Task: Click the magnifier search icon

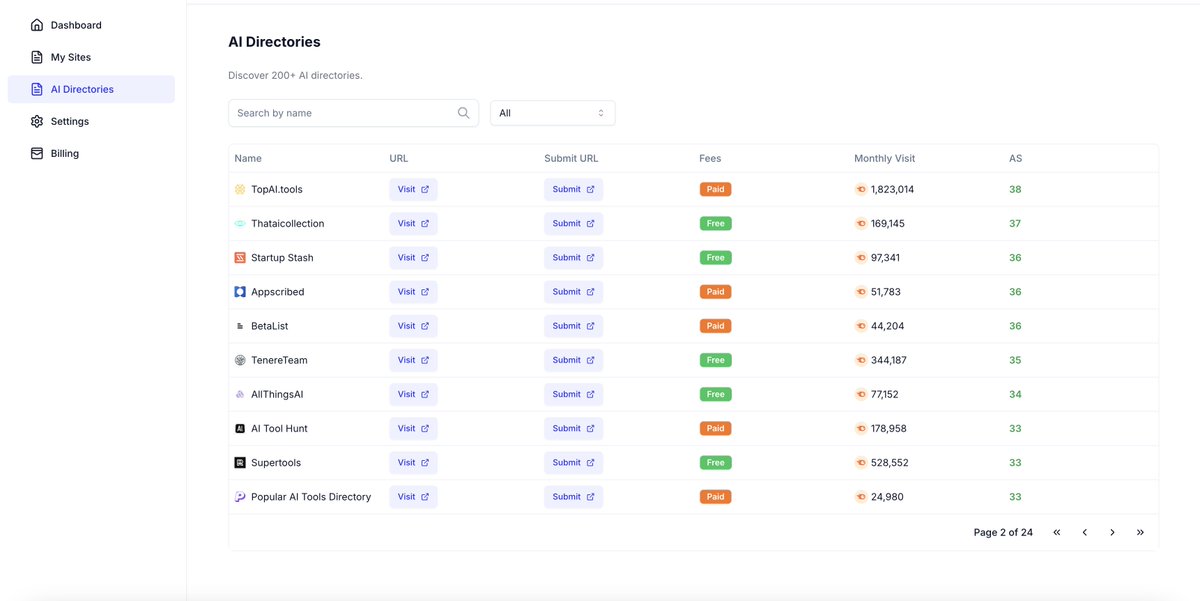Action: point(463,113)
